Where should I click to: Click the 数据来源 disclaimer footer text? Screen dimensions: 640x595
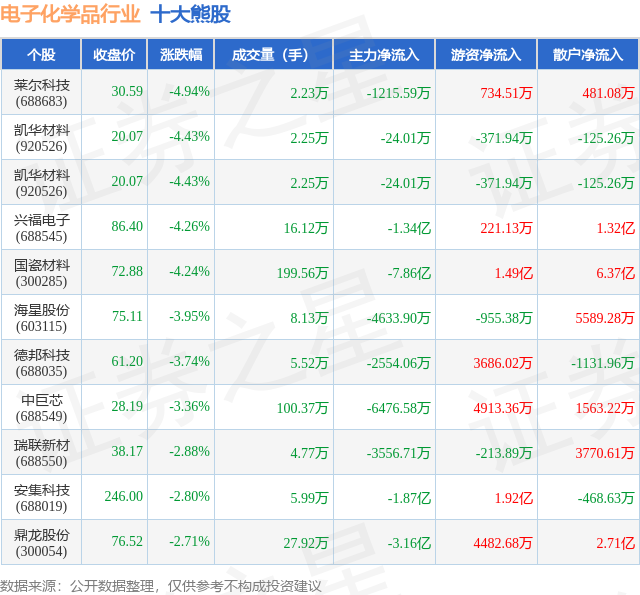point(161,586)
